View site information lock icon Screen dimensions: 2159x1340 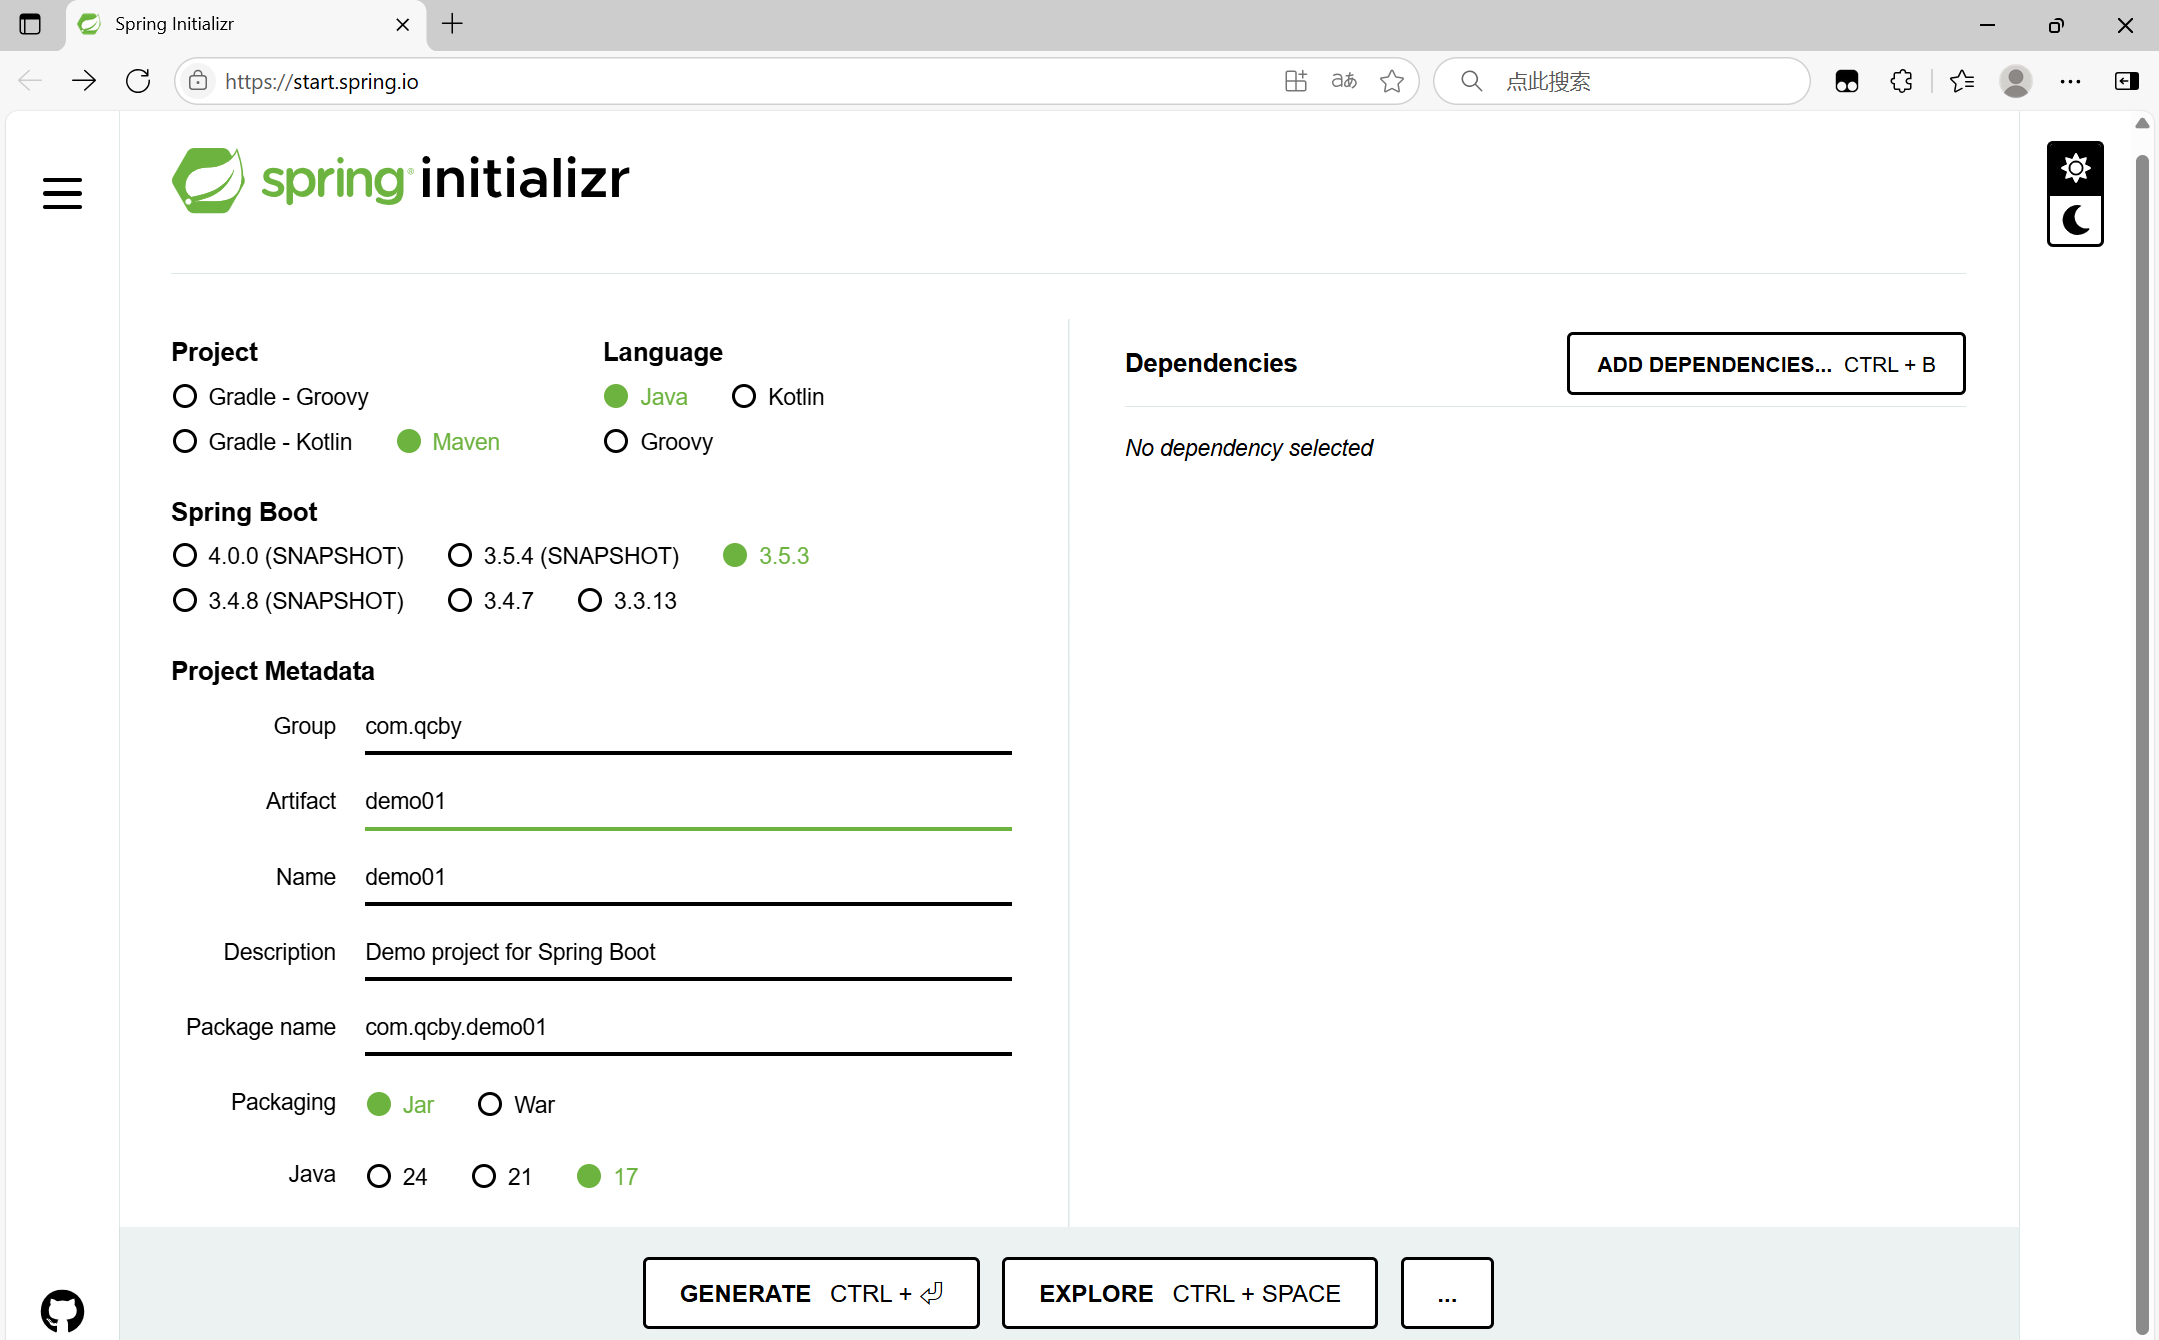click(199, 81)
